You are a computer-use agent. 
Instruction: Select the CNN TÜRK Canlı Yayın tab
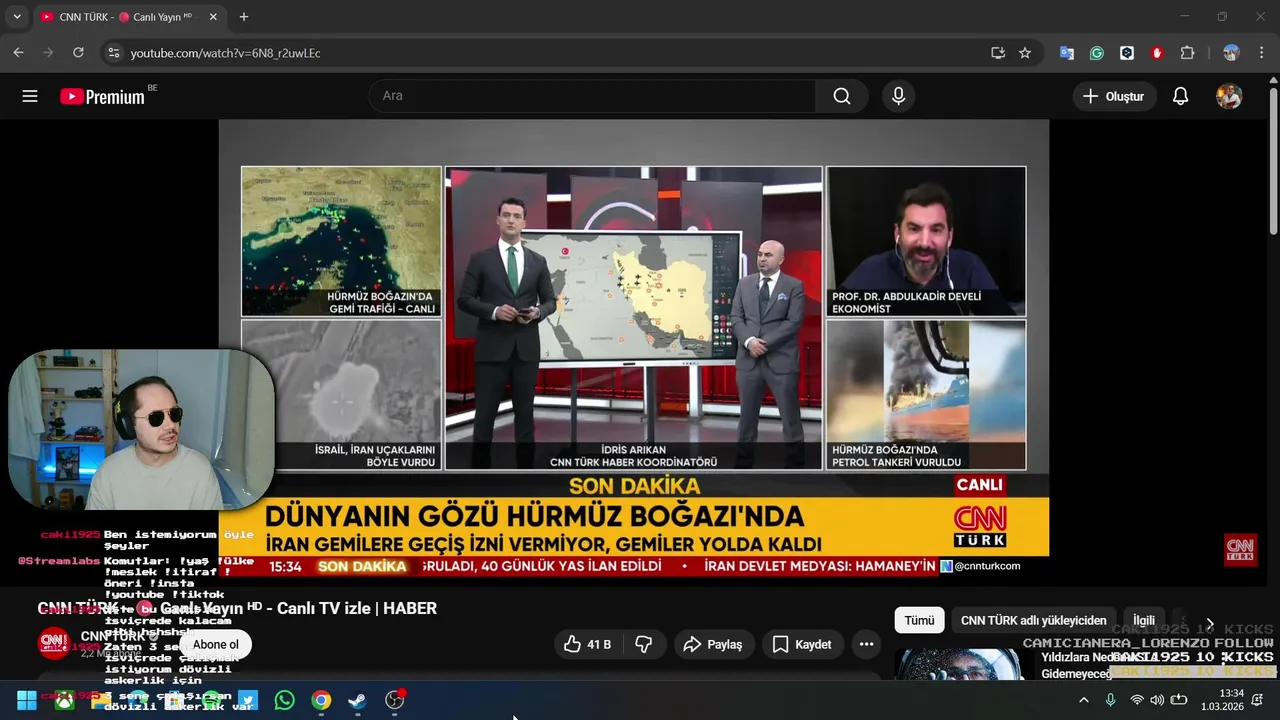point(128,17)
